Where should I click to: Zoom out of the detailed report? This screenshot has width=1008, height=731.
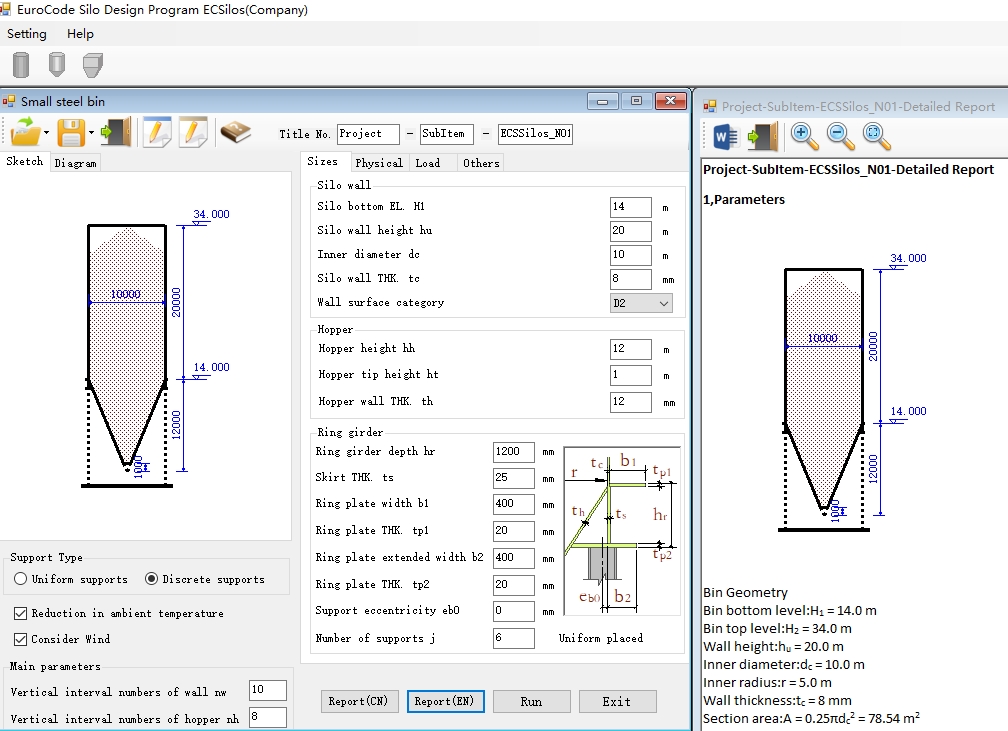[840, 136]
